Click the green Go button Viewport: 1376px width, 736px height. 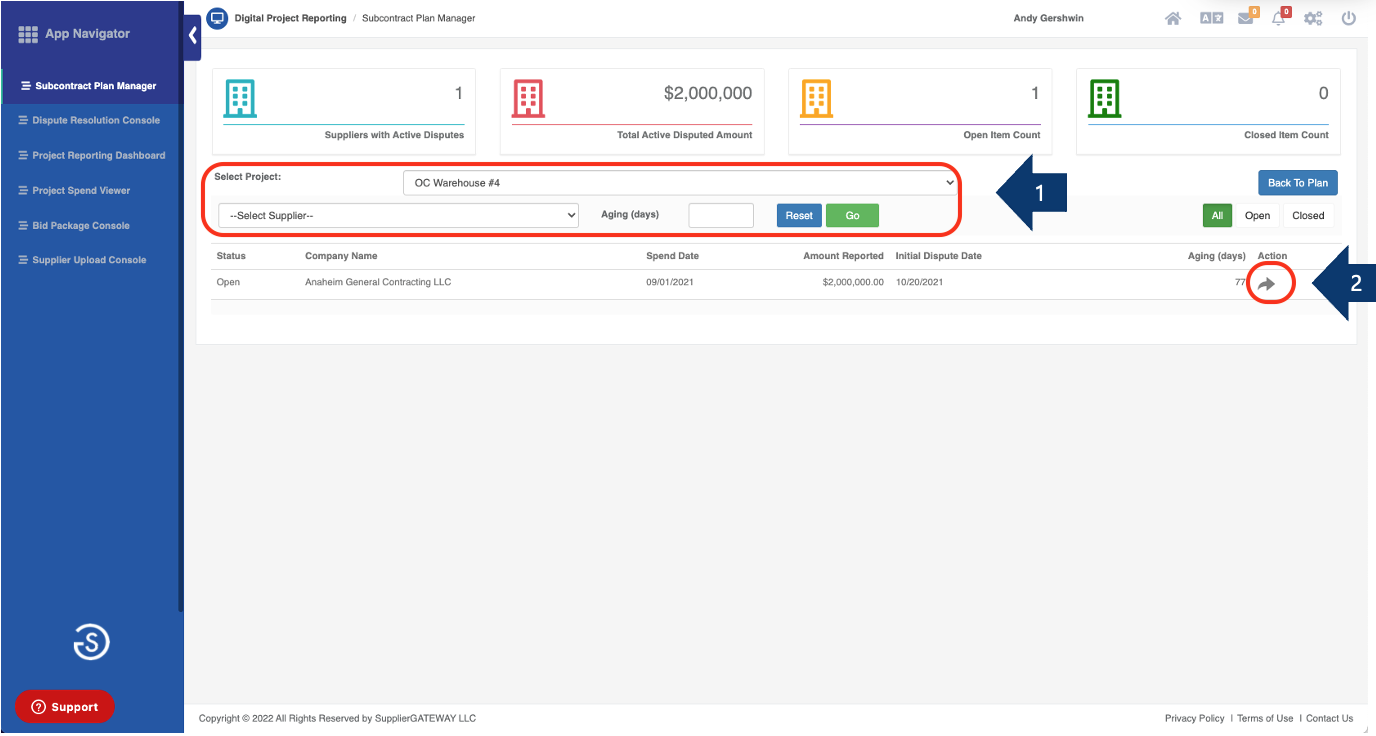click(852, 215)
